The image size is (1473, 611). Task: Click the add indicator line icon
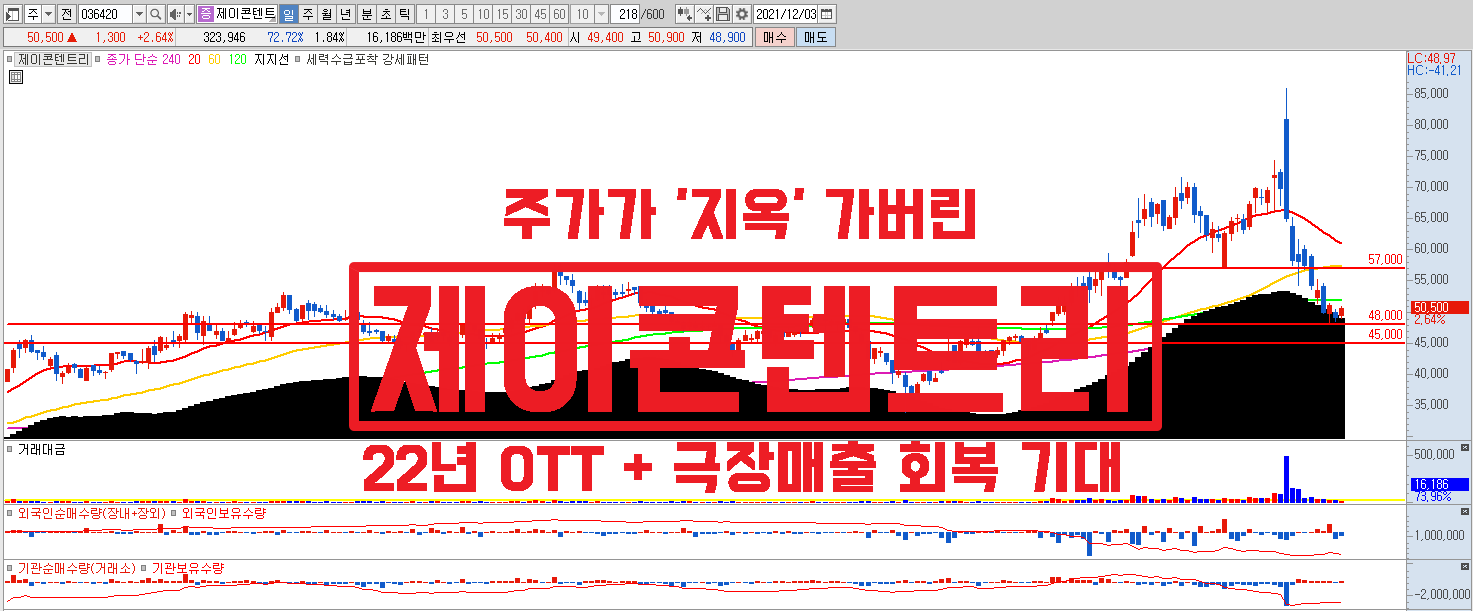704,14
